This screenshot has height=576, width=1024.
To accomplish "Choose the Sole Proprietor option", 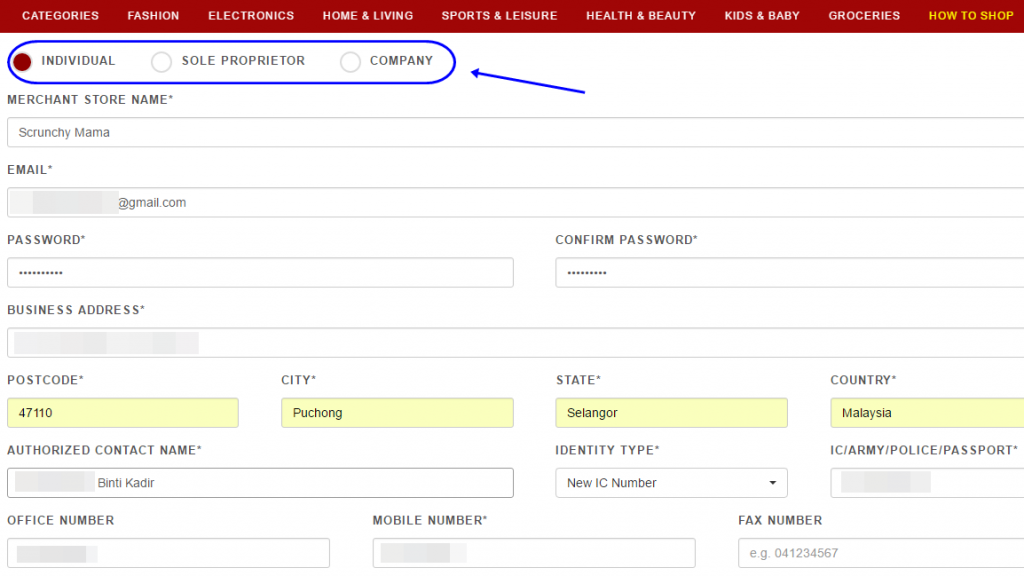I will click(x=161, y=61).
